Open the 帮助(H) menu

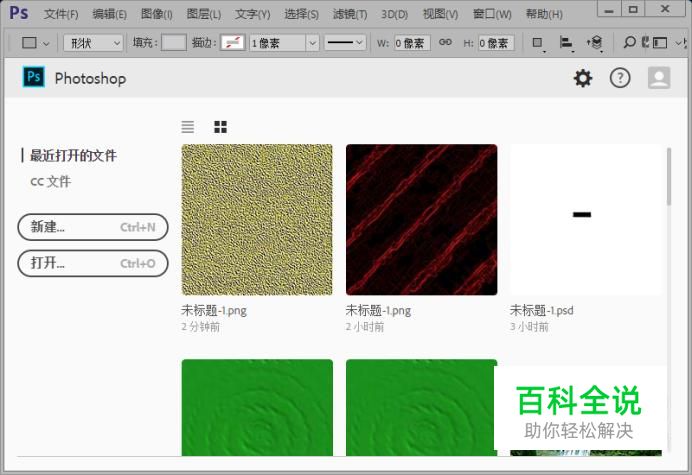pos(544,14)
